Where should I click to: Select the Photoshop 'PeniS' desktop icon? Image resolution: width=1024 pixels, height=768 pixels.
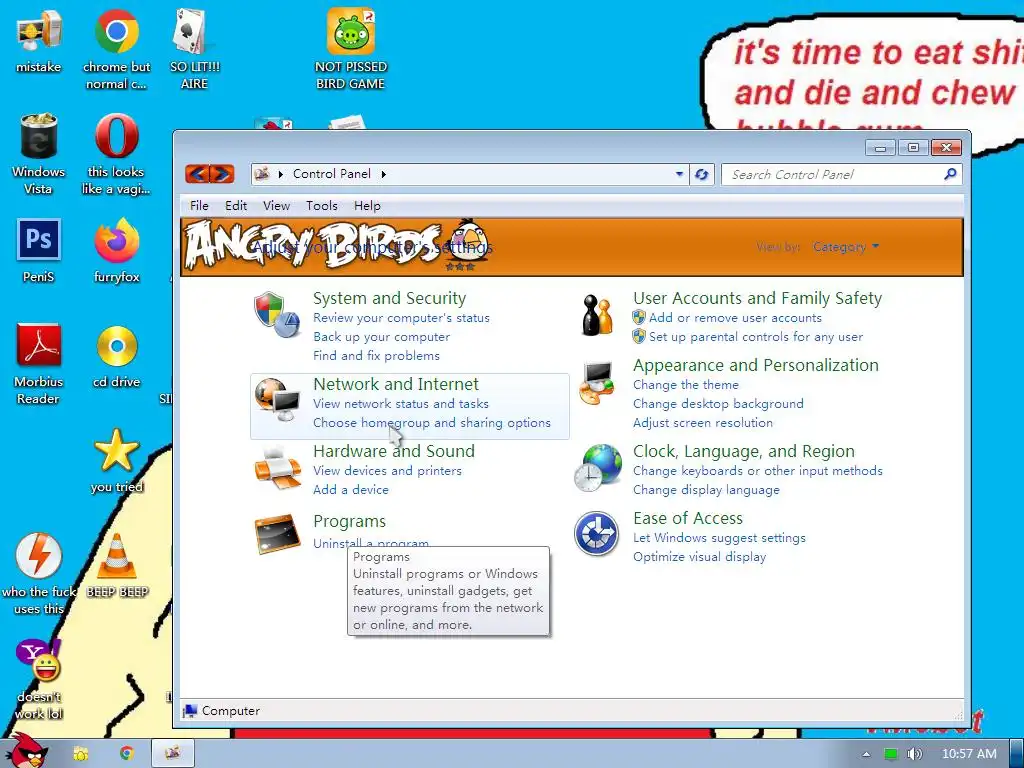click(x=39, y=251)
